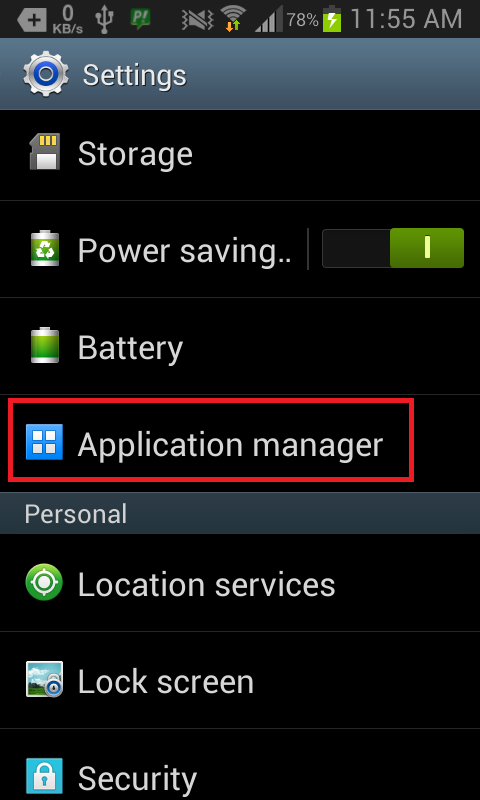Open Application manager
The image size is (480, 800).
240,442
